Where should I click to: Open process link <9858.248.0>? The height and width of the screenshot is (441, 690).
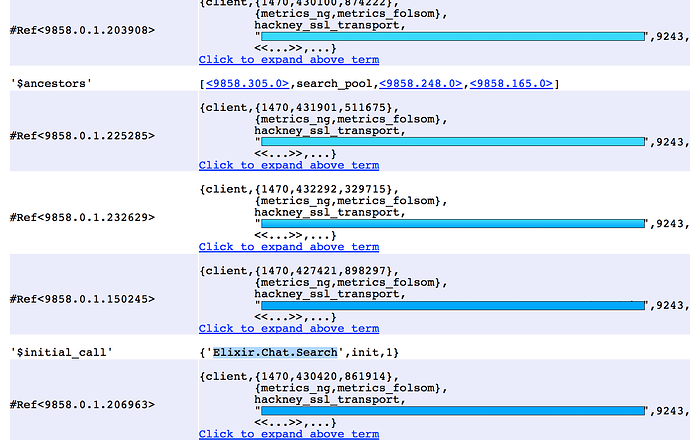coord(421,84)
